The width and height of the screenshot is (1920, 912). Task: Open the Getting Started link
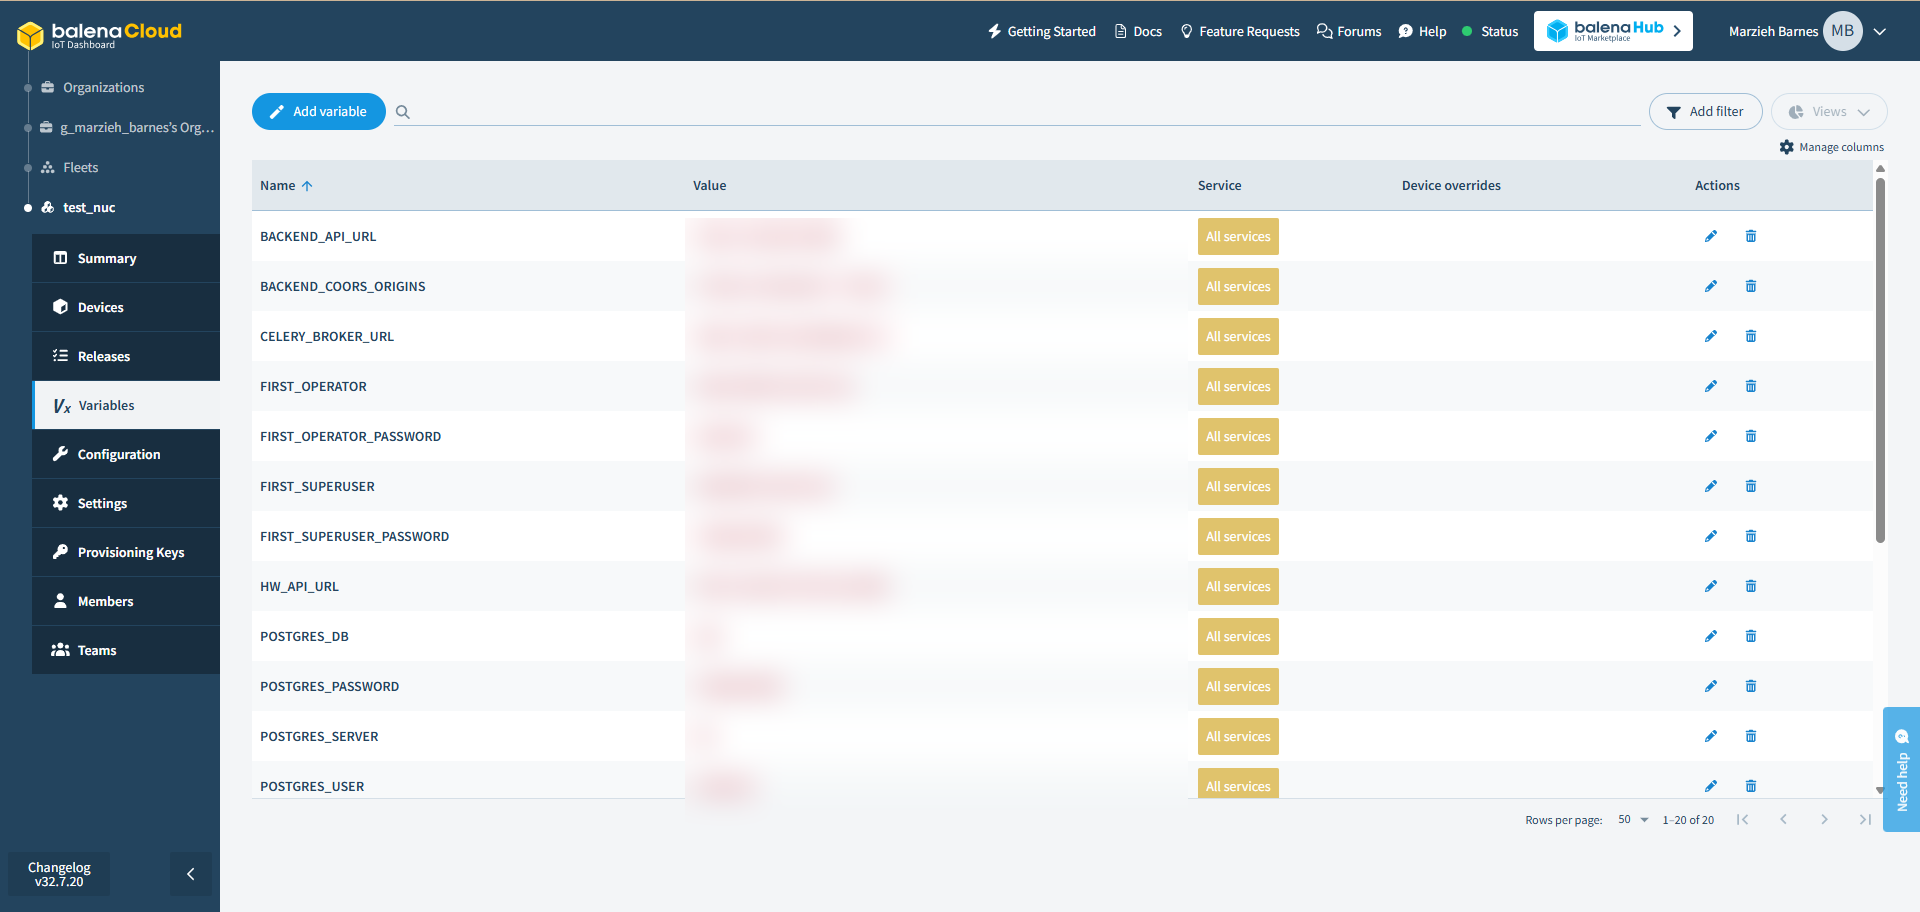[x=1042, y=32]
